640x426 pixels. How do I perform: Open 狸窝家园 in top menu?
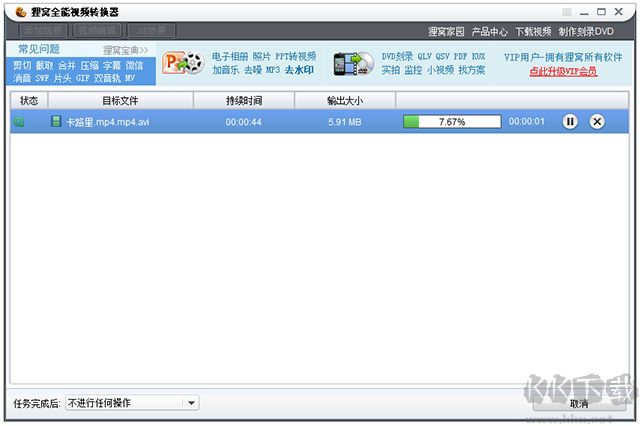(446, 31)
